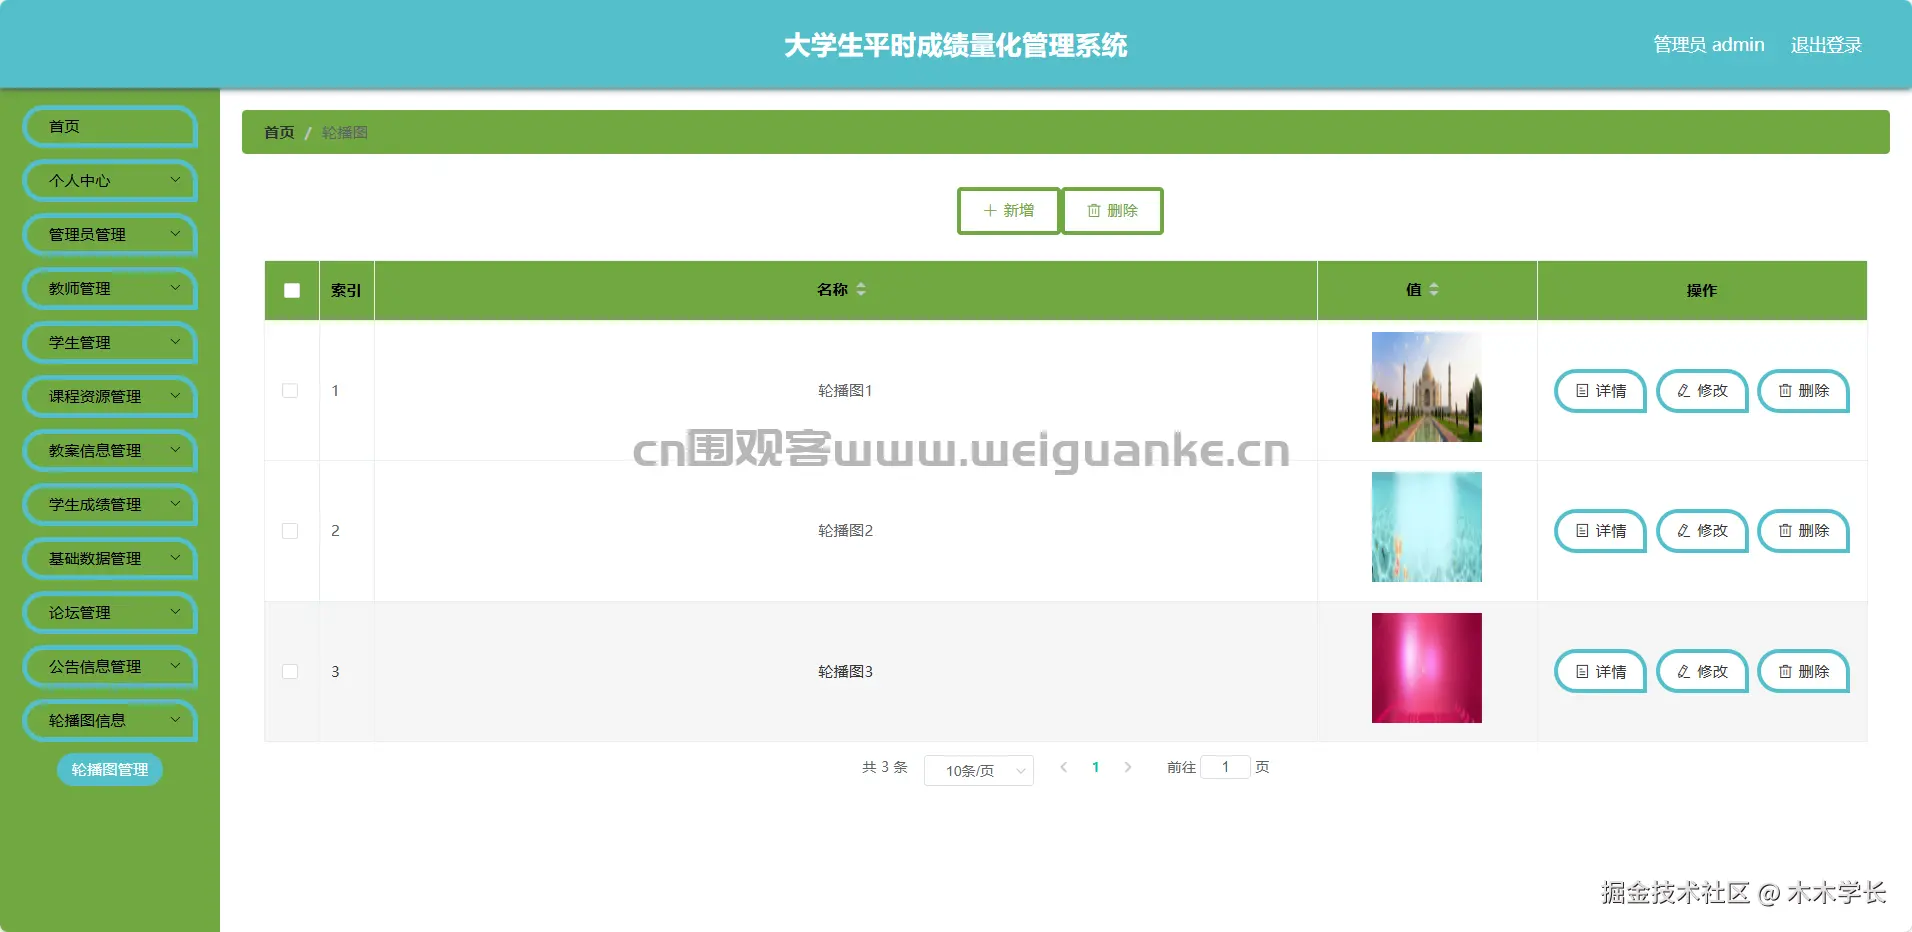The width and height of the screenshot is (1912, 932).
Task: Click the pencil edit icon in 轮播图2 row
Action: 1684,531
